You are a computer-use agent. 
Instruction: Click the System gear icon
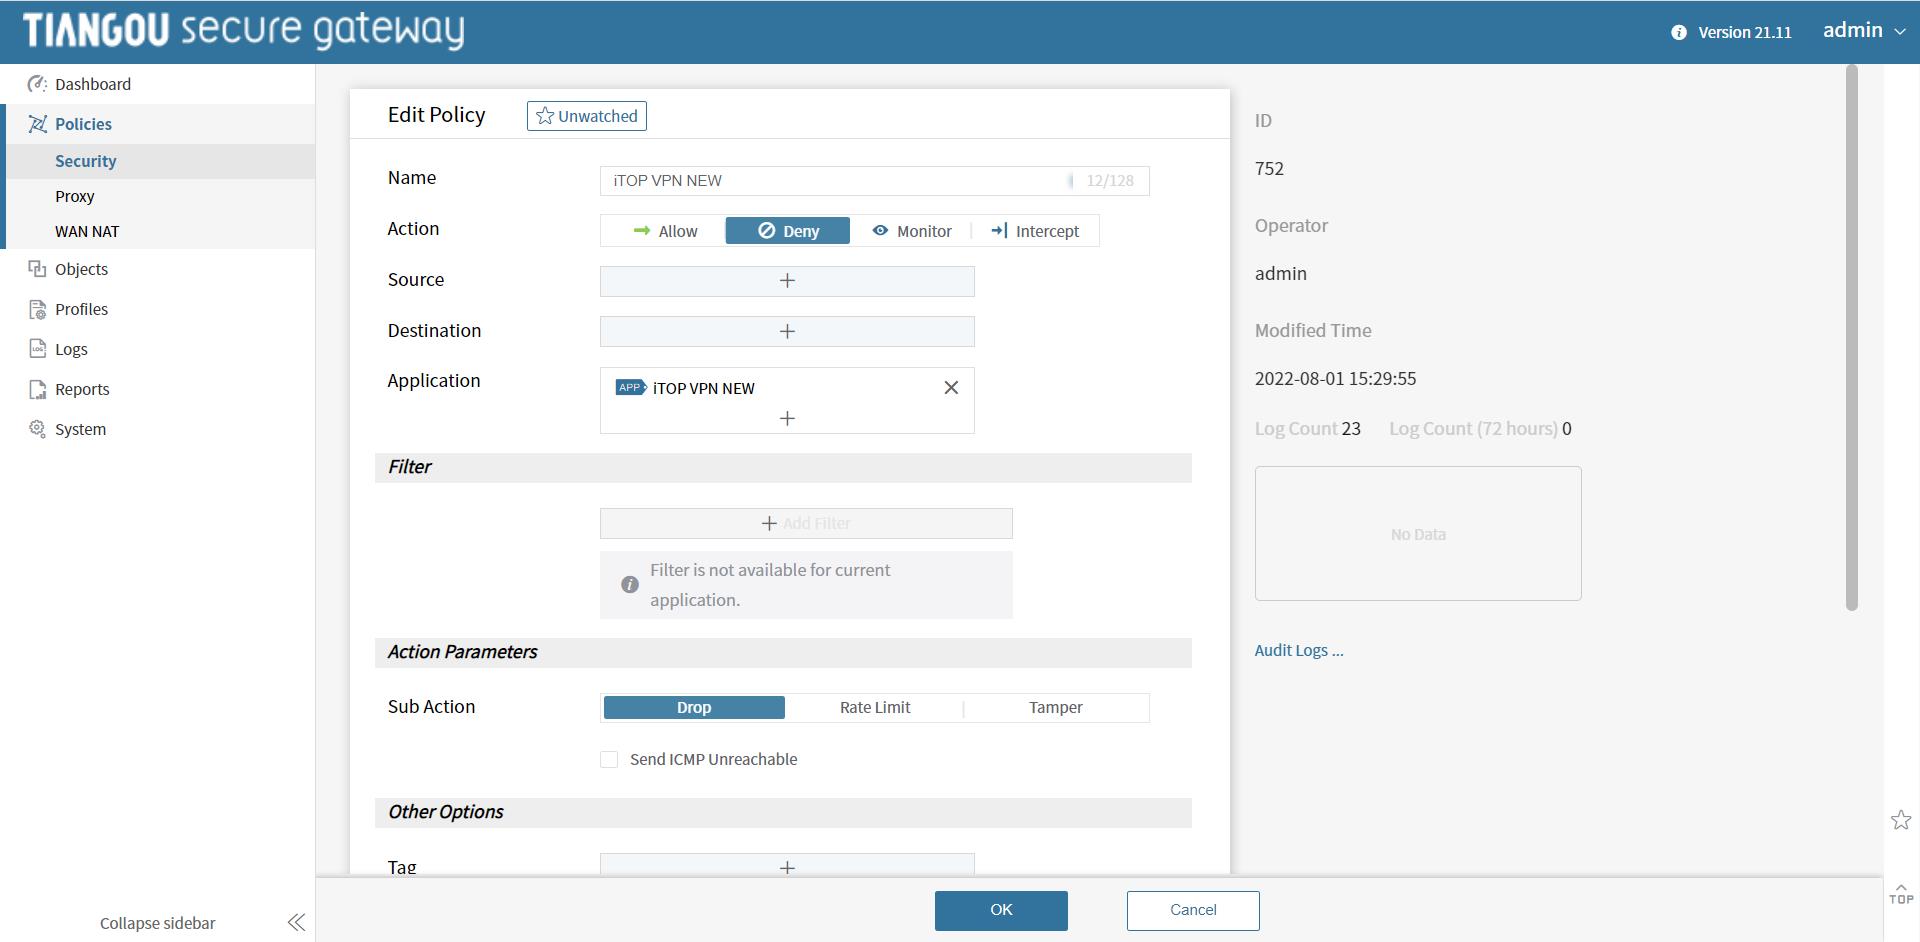[37, 429]
